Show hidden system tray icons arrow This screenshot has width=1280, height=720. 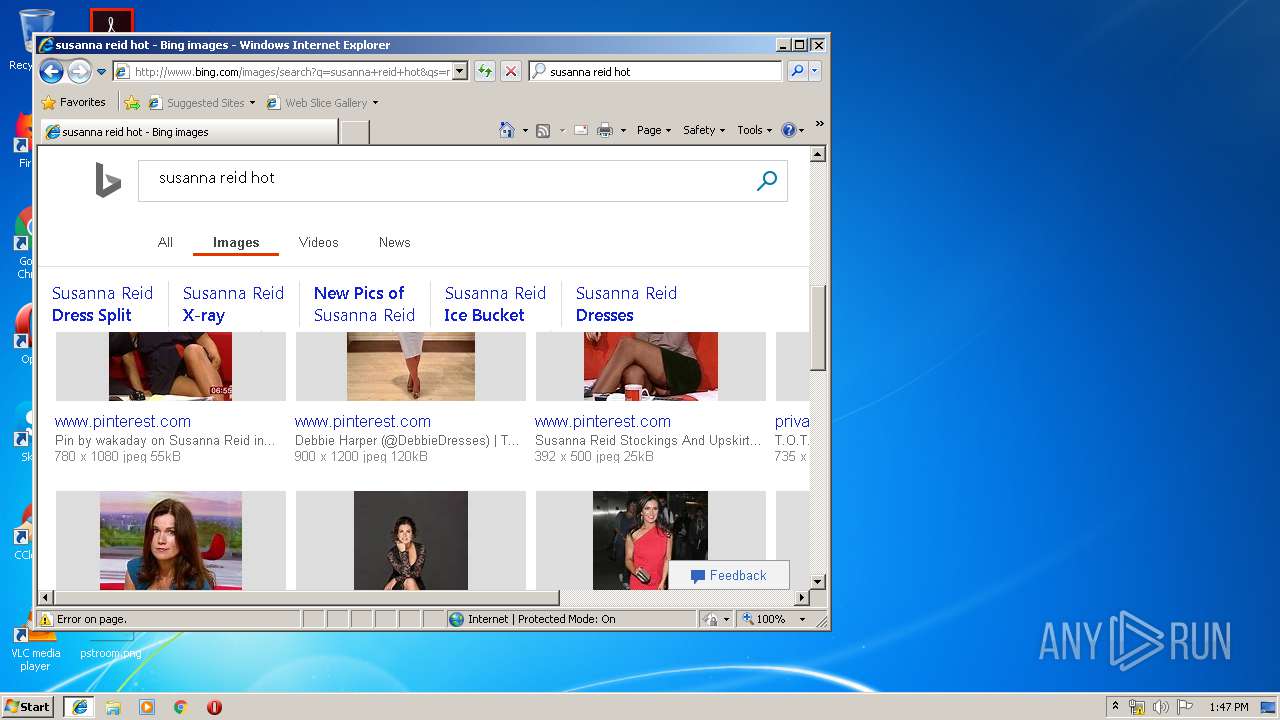pos(1115,707)
